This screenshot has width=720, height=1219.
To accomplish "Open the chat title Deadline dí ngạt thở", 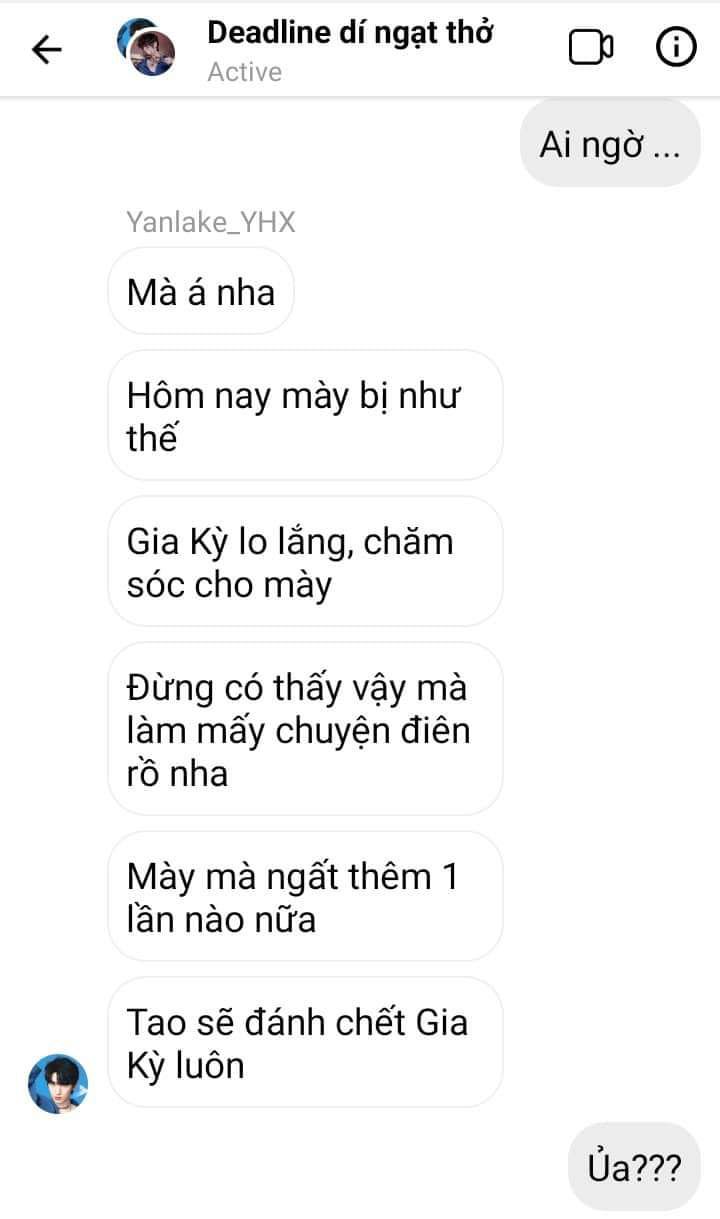I will click(x=350, y=32).
